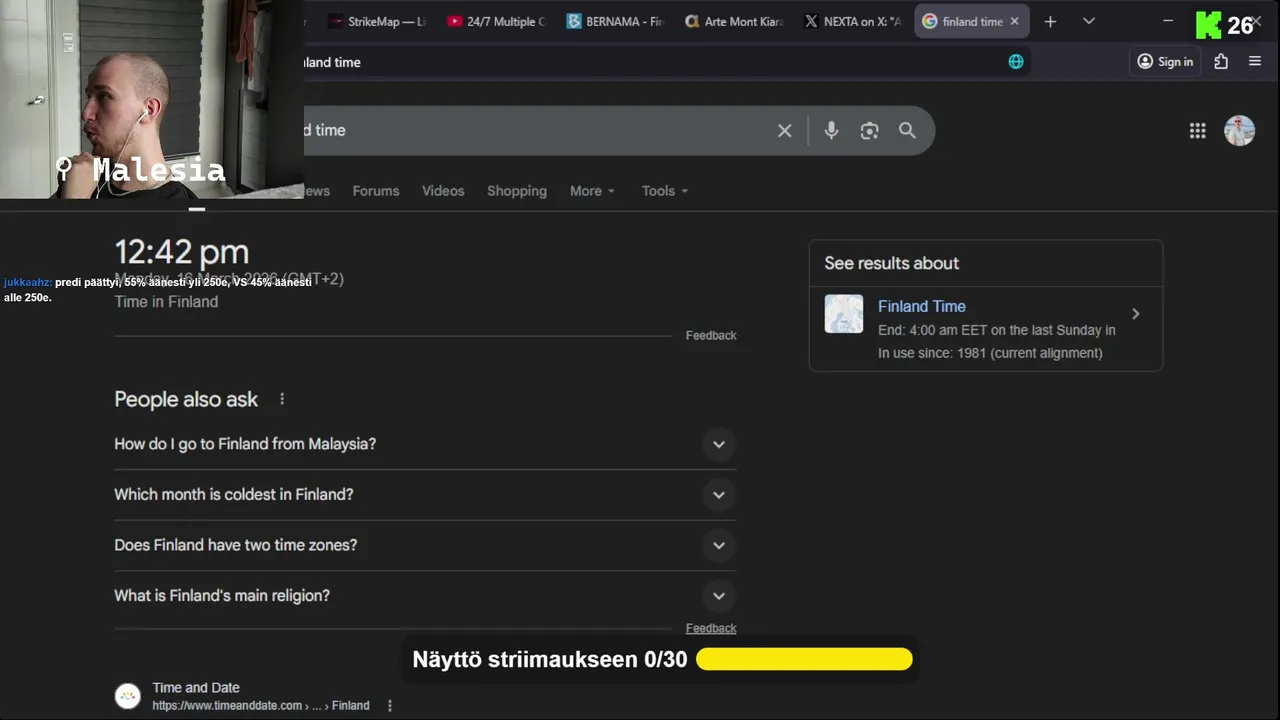The width and height of the screenshot is (1280, 720).
Task: Switch to the Arte Mont Kiara tab
Action: (x=734, y=21)
